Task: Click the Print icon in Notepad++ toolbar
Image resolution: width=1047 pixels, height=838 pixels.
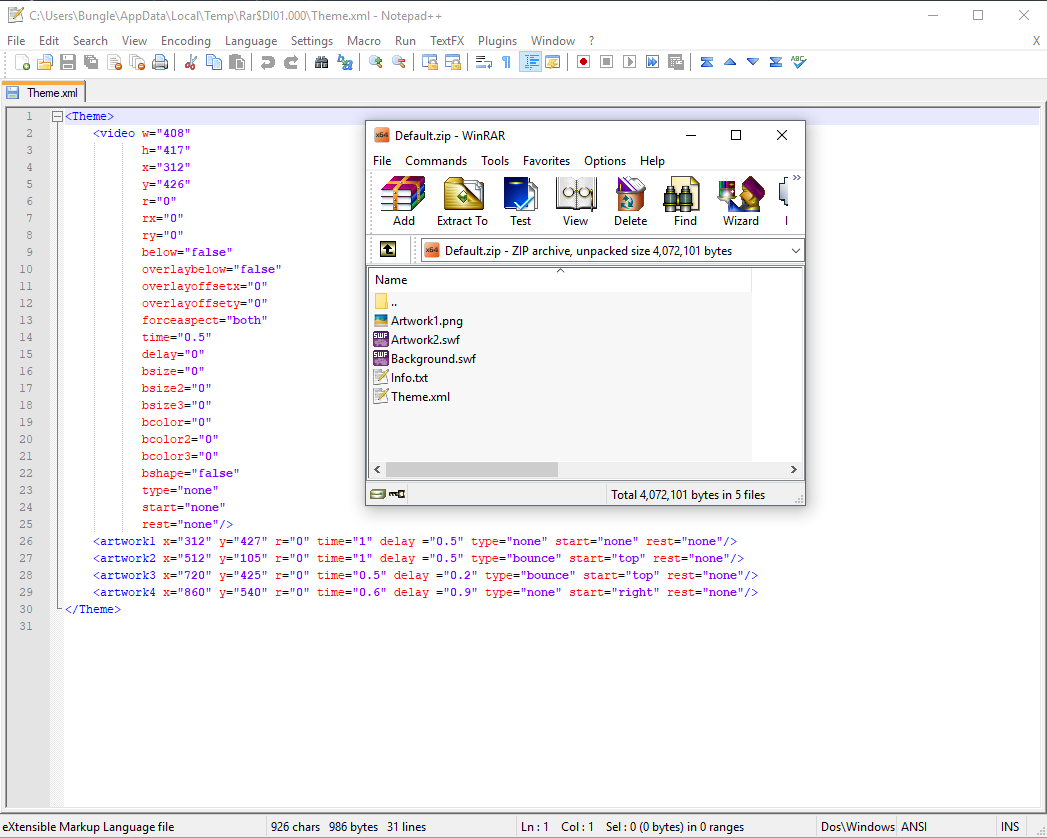Action: [160, 62]
